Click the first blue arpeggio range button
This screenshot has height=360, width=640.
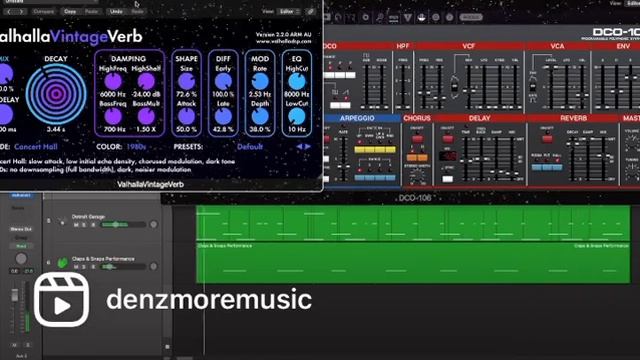359,178
